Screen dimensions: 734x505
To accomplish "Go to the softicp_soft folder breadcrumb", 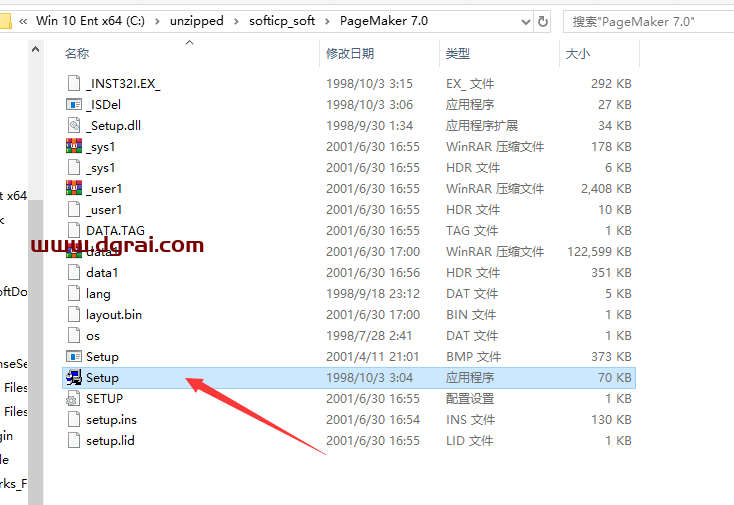I will click(282, 21).
